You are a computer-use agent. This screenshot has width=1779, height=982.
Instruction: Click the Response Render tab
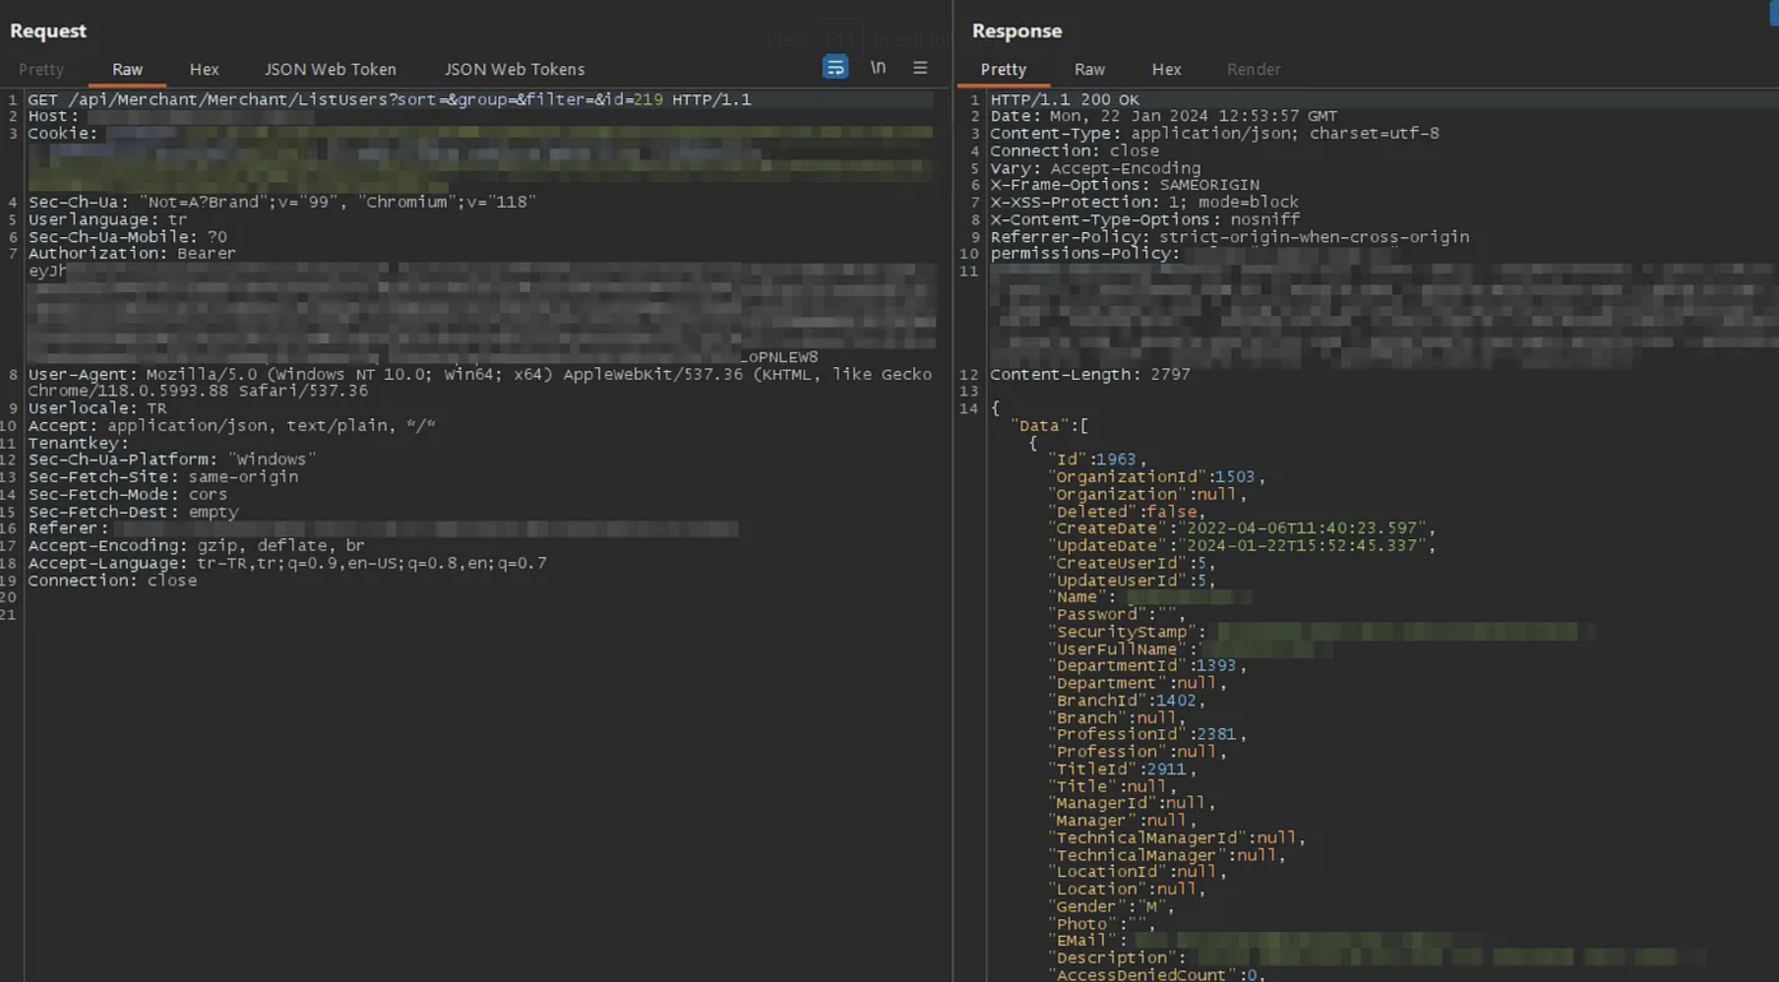tap(1253, 70)
